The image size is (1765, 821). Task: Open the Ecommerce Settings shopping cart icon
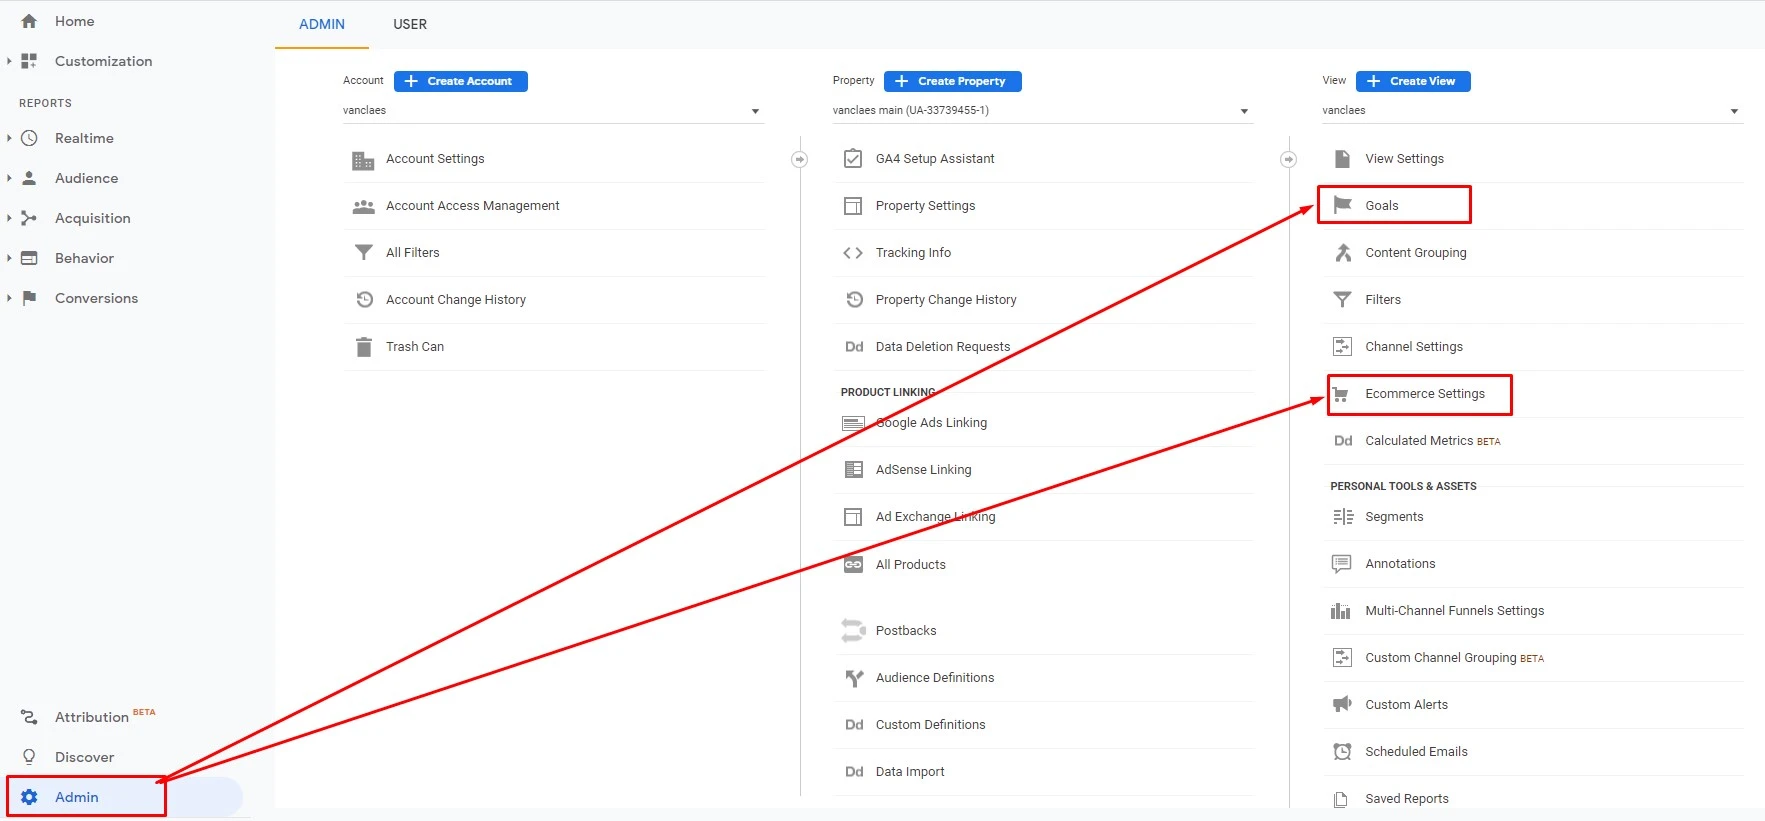pyautogui.click(x=1343, y=394)
